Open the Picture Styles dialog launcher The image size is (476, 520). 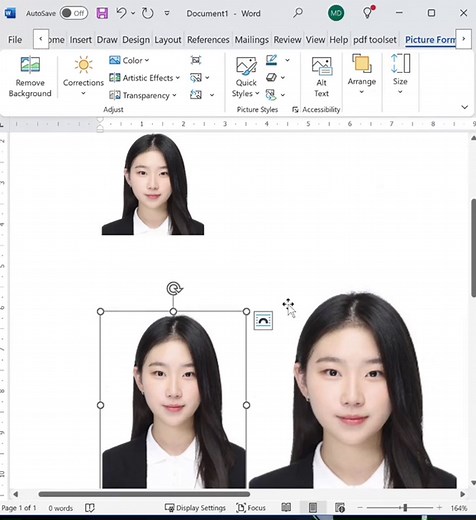click(295, 110)
